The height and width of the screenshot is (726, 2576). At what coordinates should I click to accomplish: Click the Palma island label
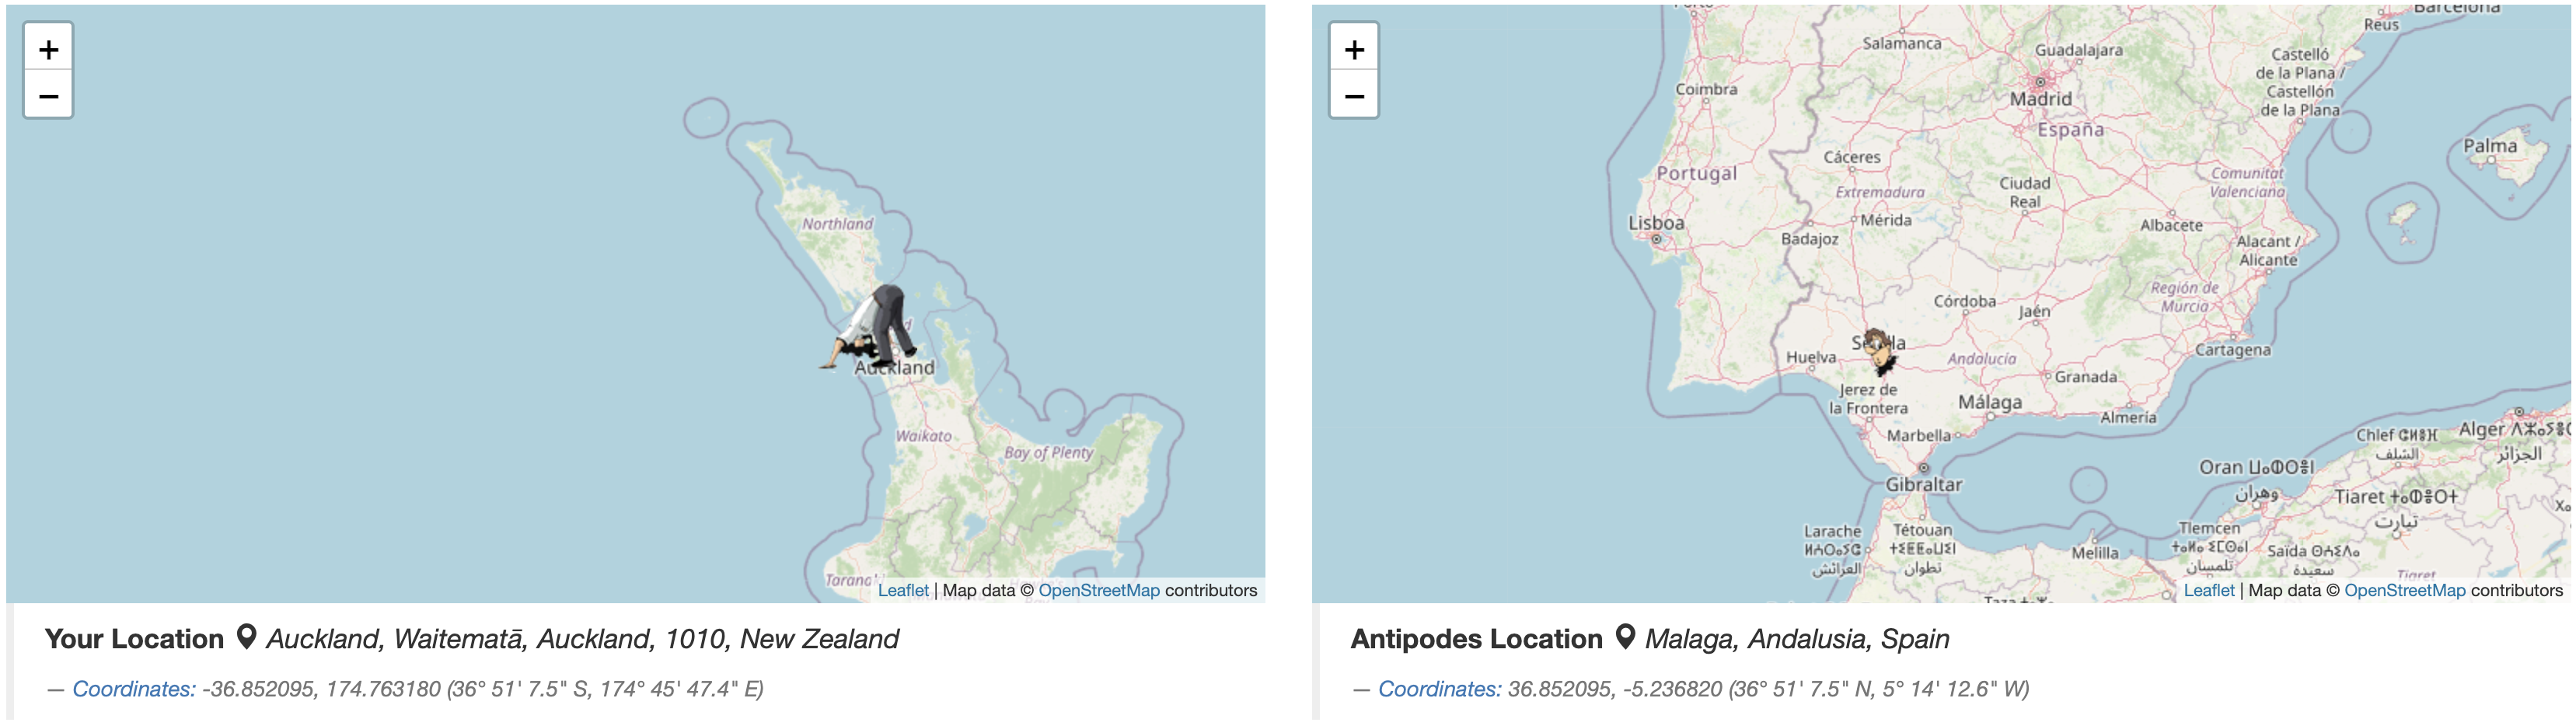[2489, 146]
